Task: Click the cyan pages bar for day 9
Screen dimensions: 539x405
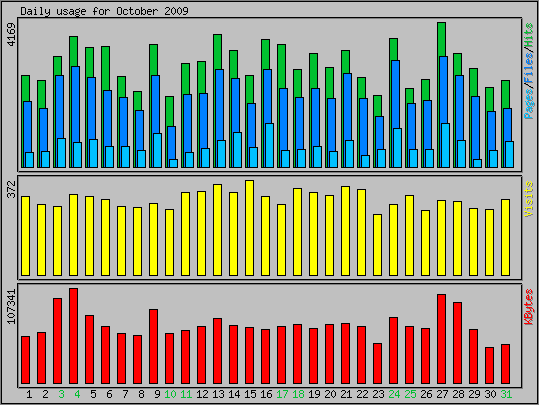Action: point(157,151)
